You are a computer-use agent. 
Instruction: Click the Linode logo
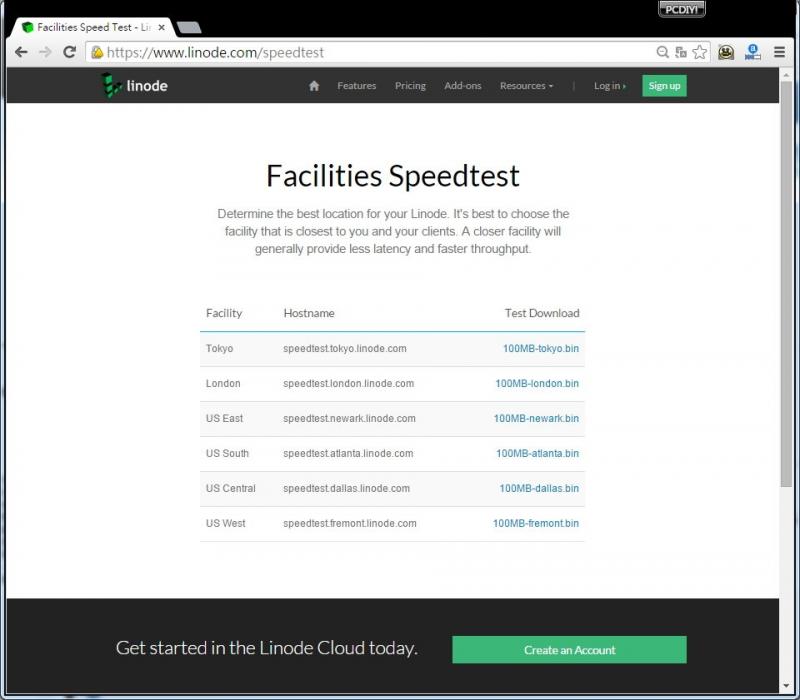[x=134, y=85]
